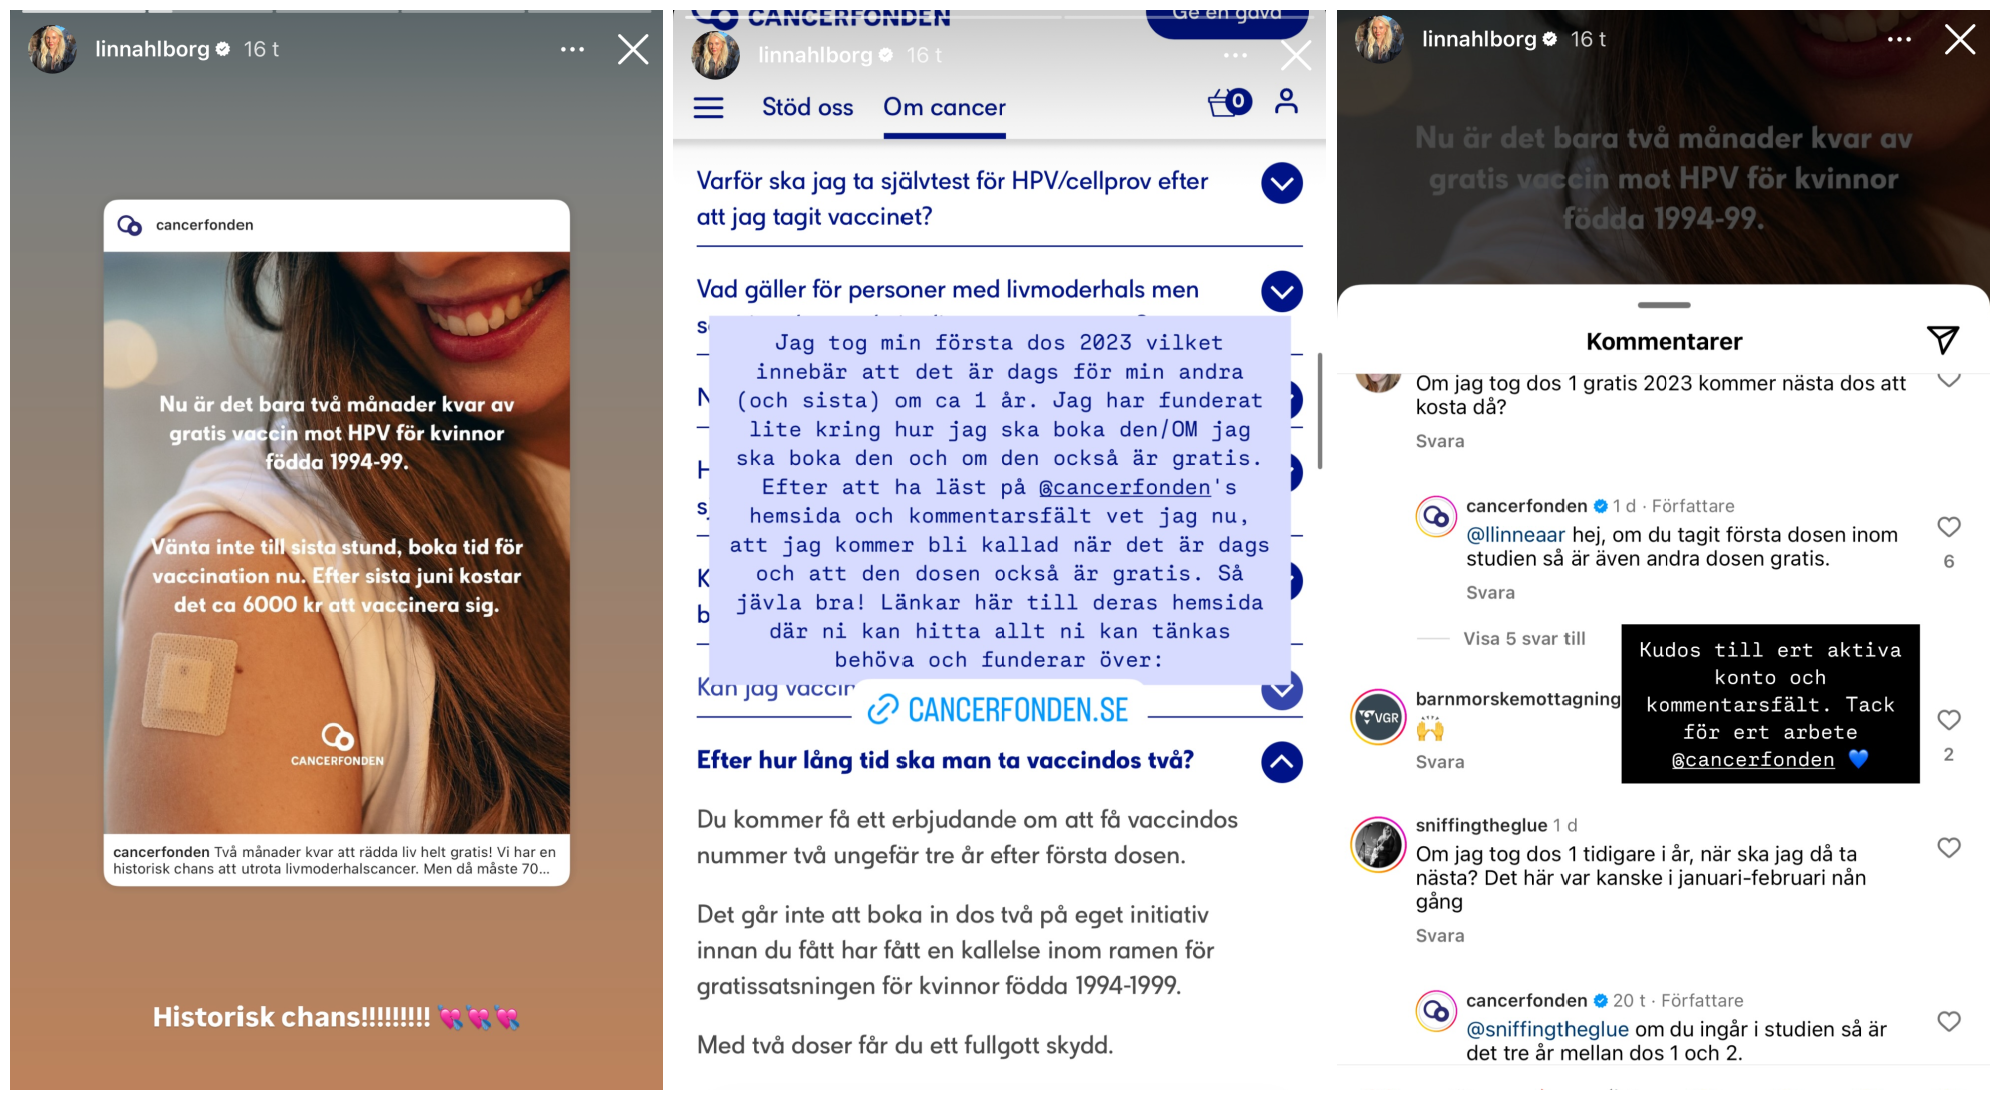Expand the livmoderhals question chevron
Image resolution: width=2000 pixels, height=1100 pixels.
pyautogui.click(x=1282, y=292)
